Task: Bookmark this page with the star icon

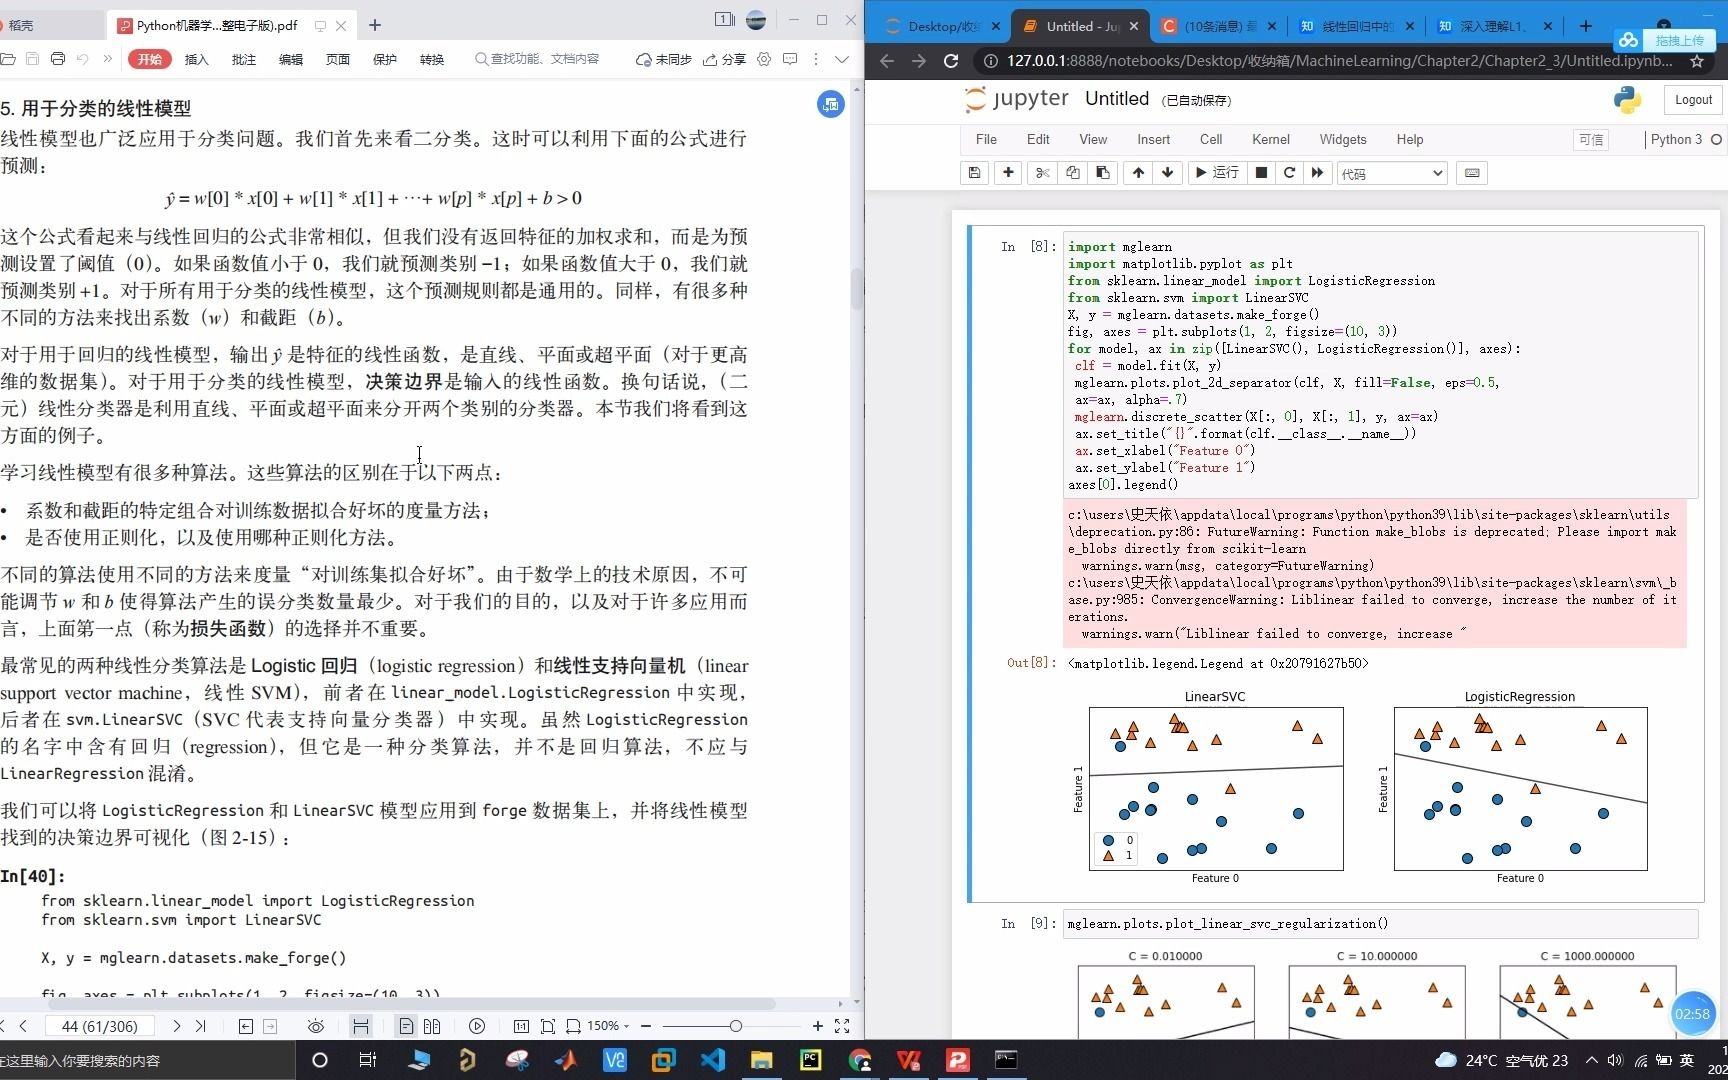Action: (x=1697, y=61)
